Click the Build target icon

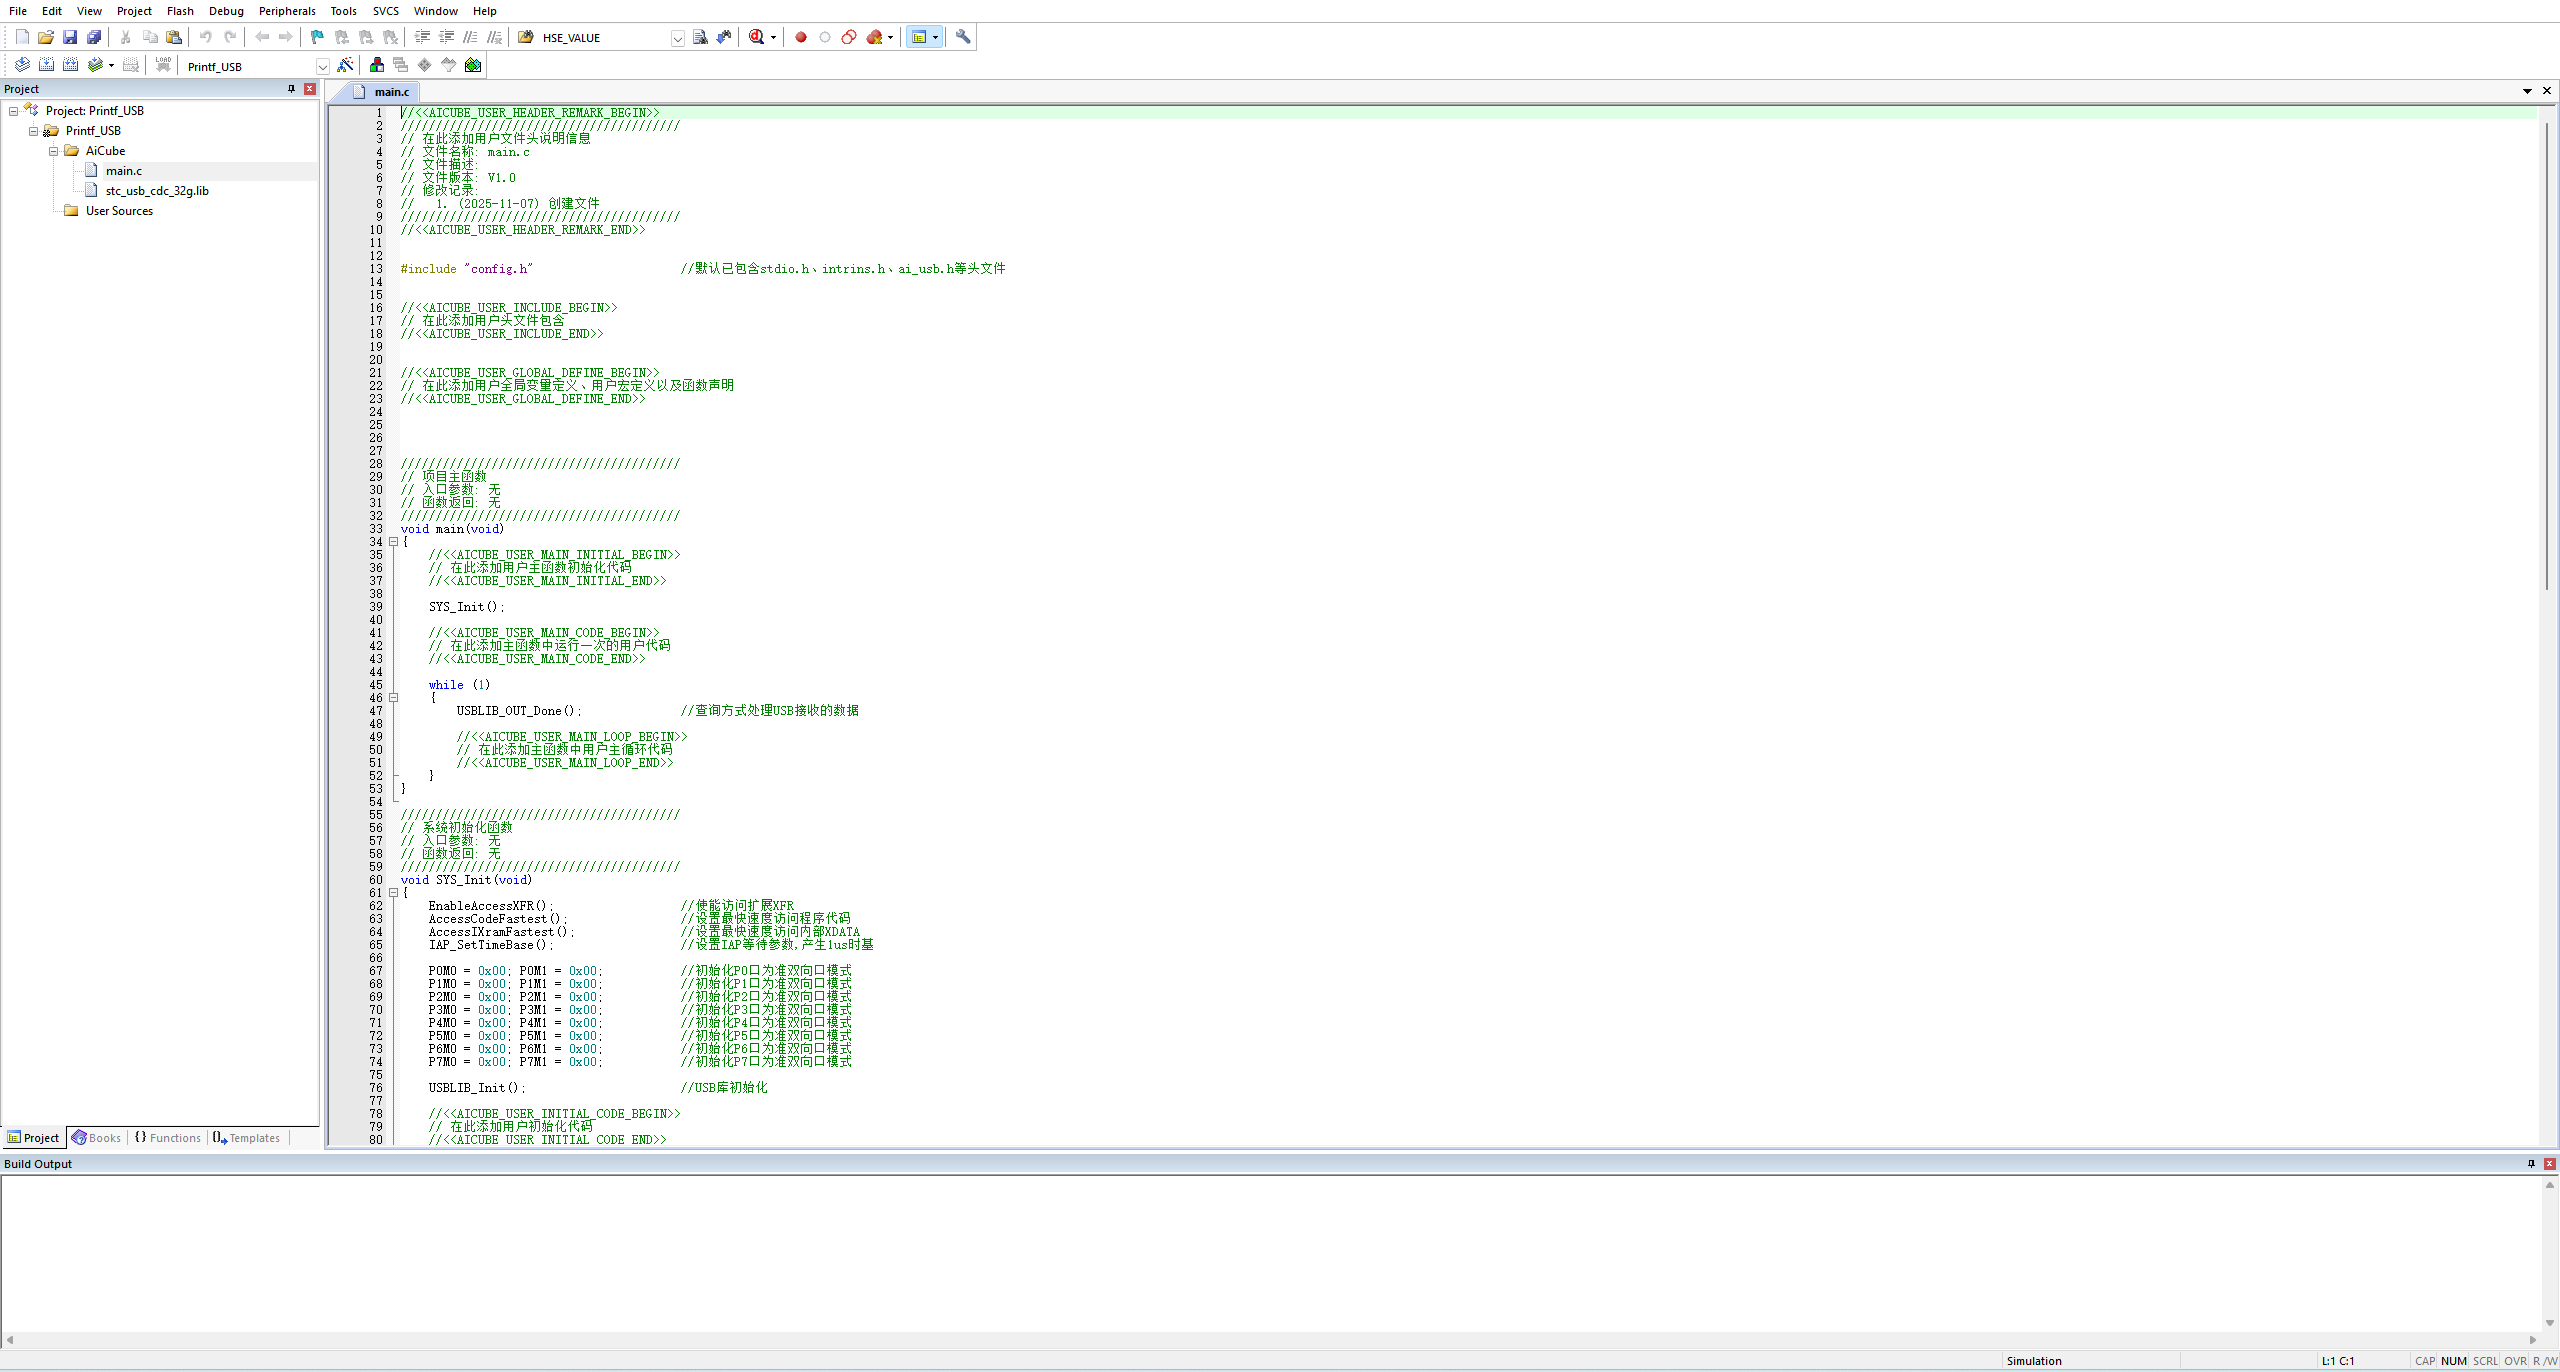(46, 65)
